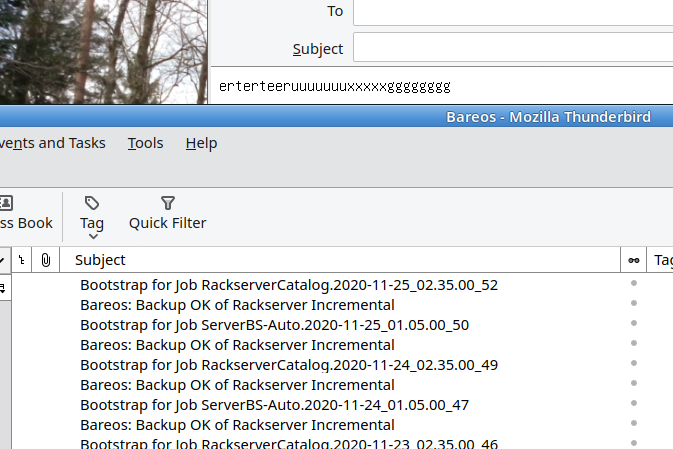Toggle read dot for ServerBS-Auto 2020-11-25_01.05.00_50

[634, 323]
